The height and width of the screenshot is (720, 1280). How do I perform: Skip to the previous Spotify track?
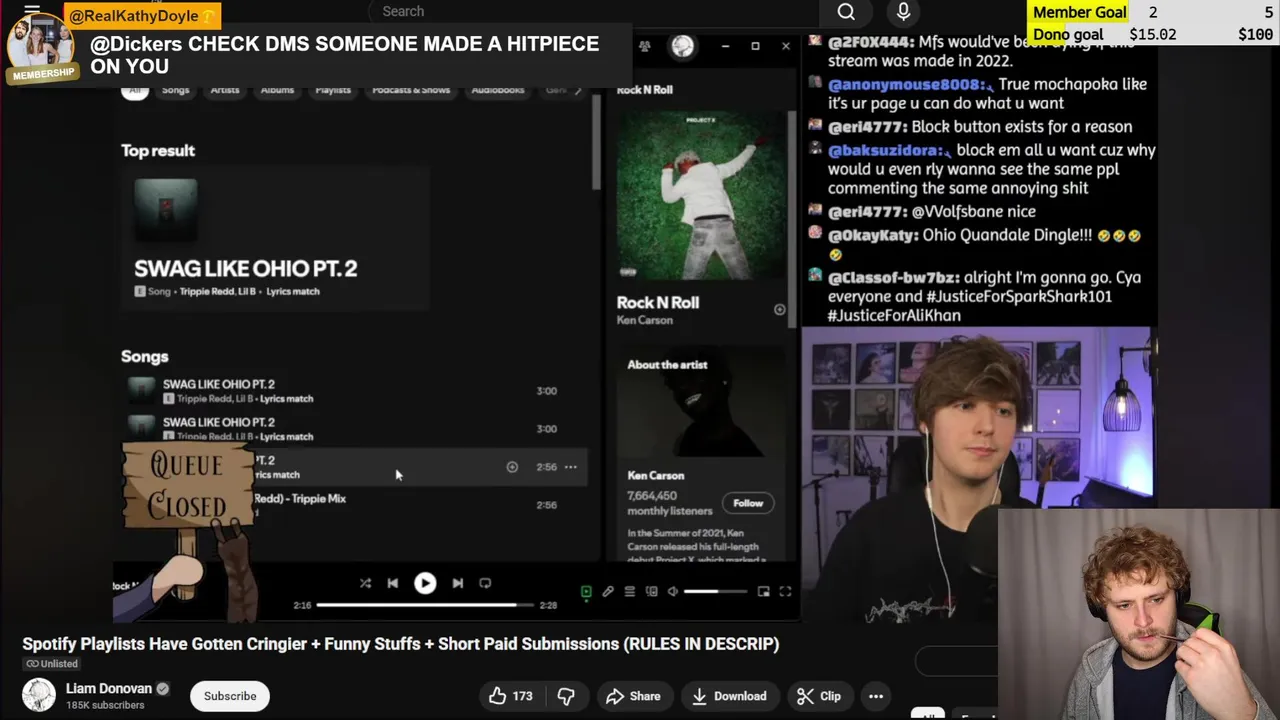coord(393,583)
